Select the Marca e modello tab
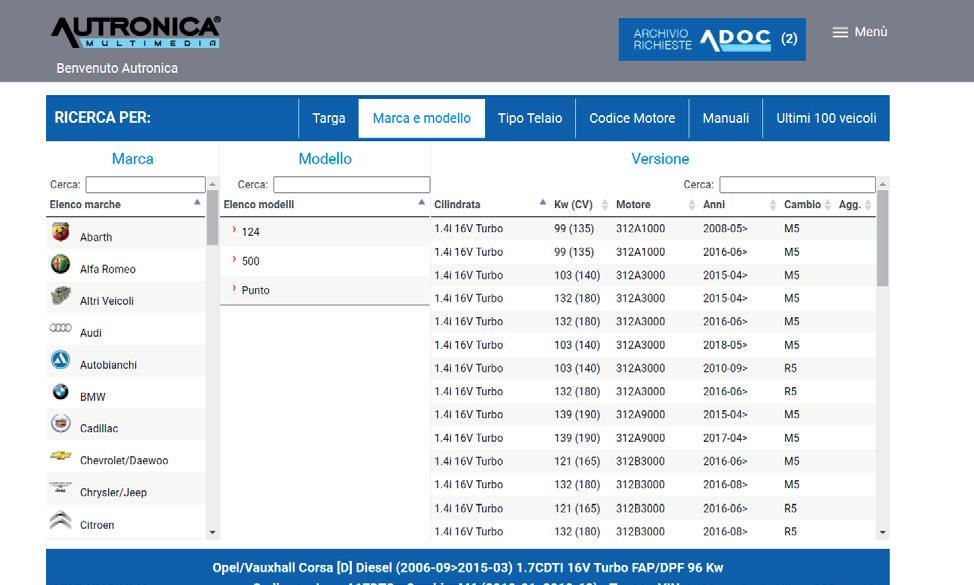The image size is (974, 585). 422,118
